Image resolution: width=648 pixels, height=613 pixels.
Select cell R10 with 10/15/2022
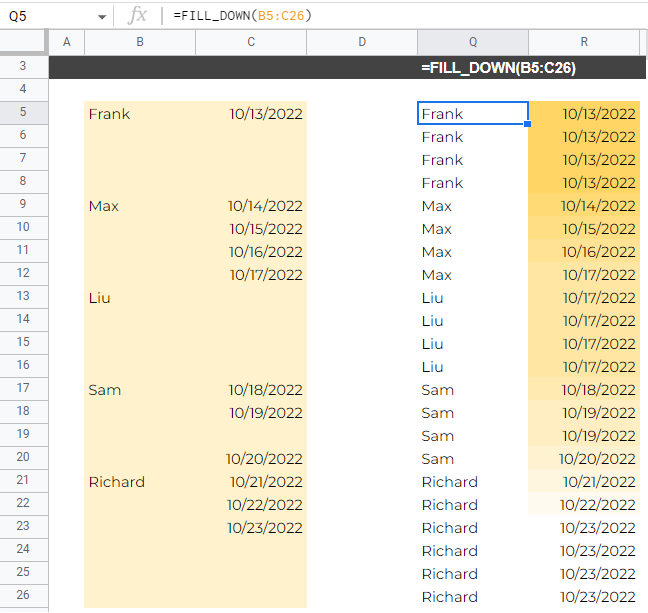click(x=584, y=228)
